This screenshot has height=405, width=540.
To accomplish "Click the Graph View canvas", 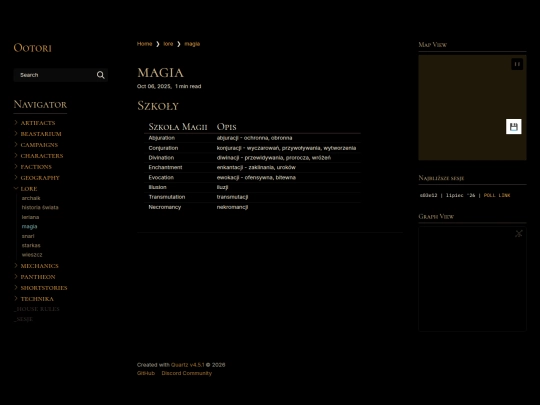I will 472,279.
